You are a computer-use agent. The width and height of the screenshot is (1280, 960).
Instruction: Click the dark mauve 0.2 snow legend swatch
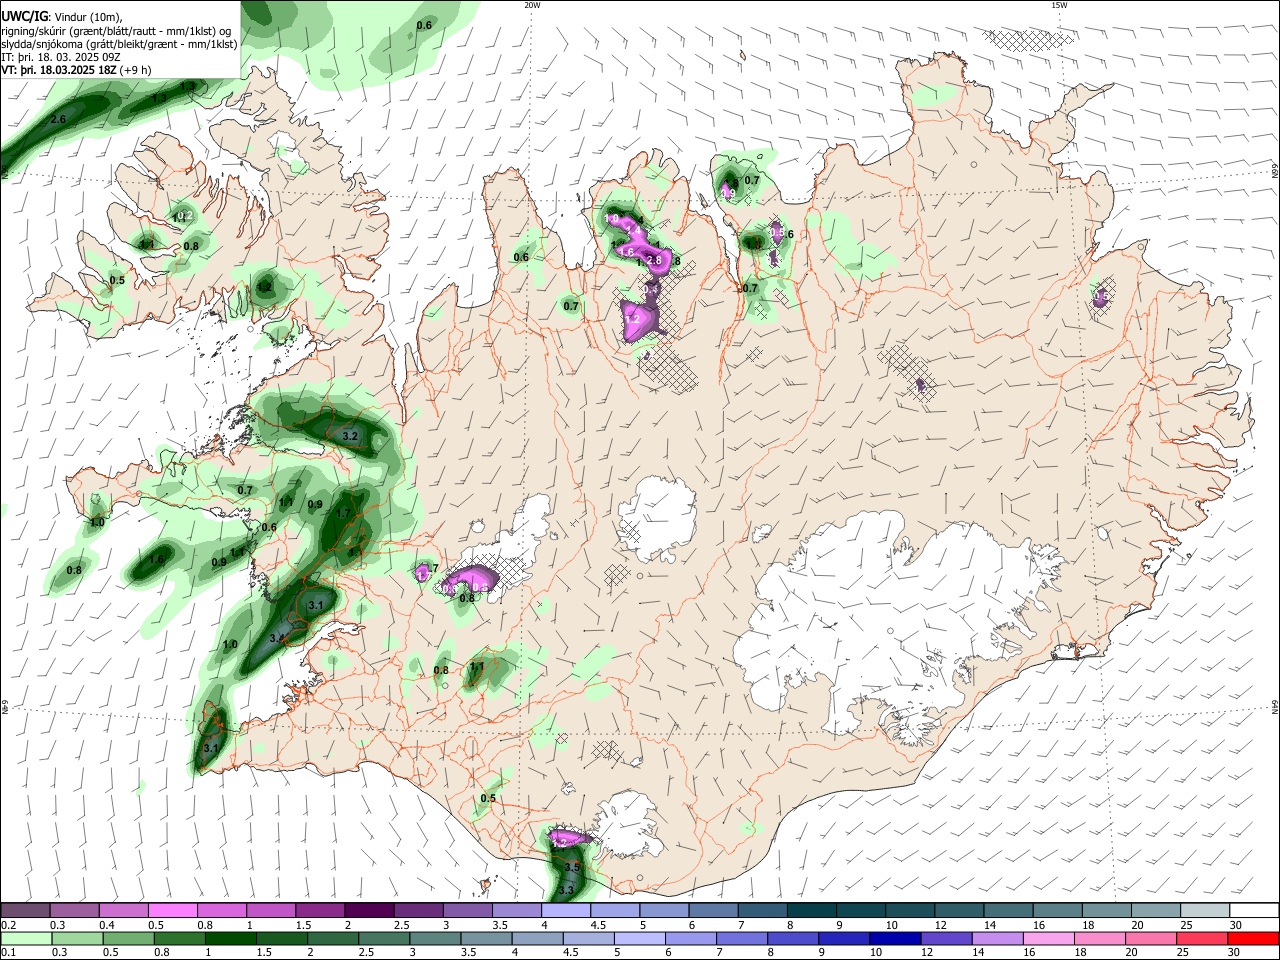24,910
